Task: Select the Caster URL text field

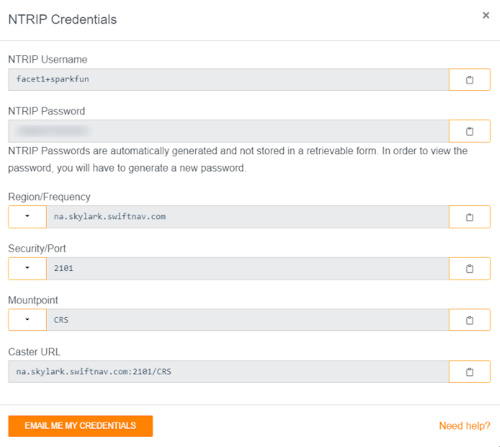Action: click(x=229, y=372)
